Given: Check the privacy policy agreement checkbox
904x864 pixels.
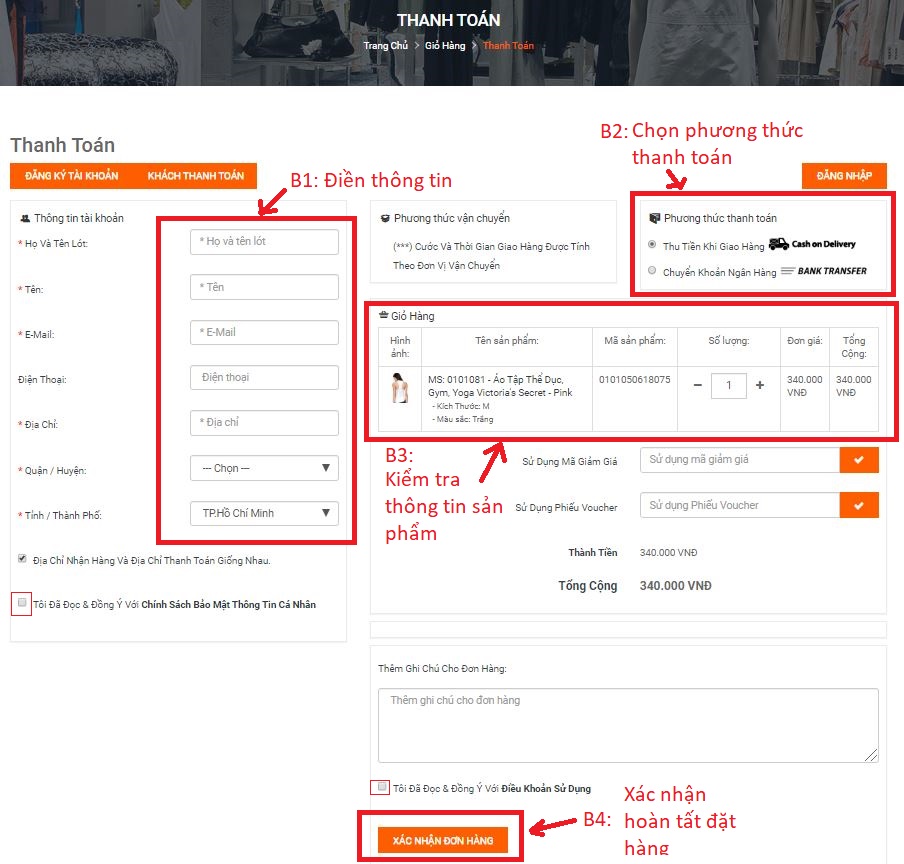Looking at the screenshot, I should [22, 603].
